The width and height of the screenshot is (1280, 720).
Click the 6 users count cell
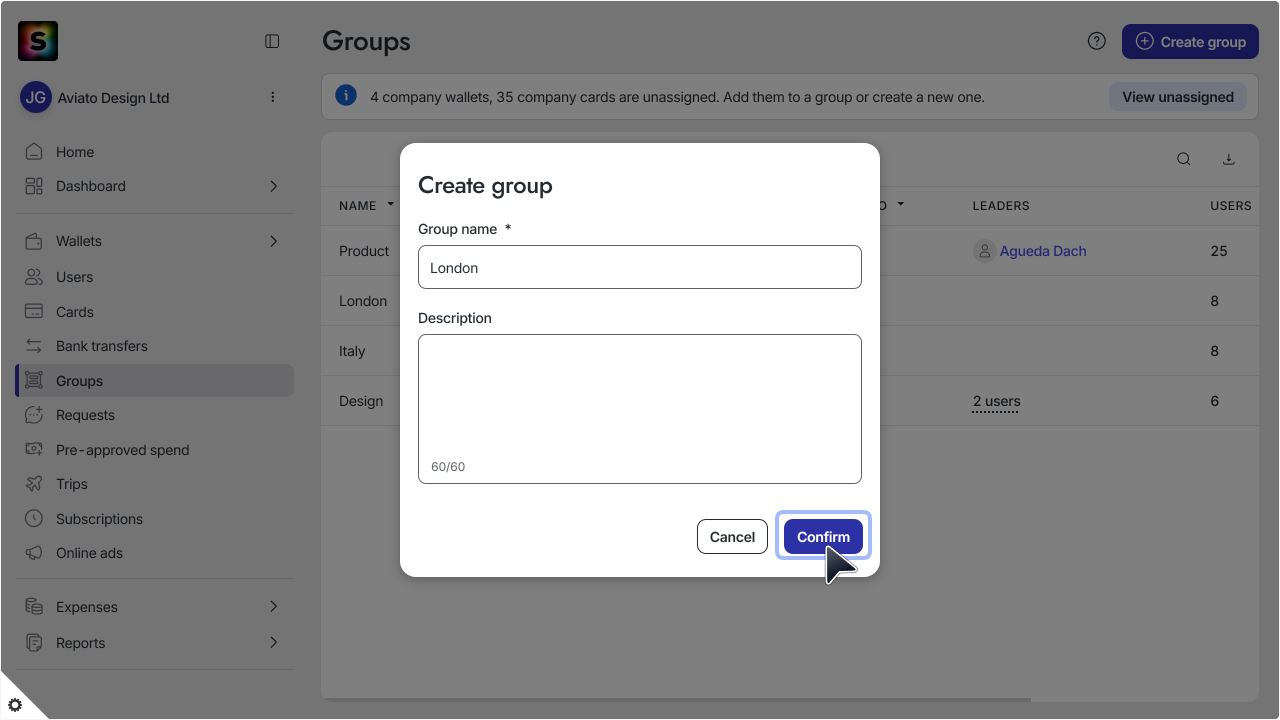(1215, 401)
